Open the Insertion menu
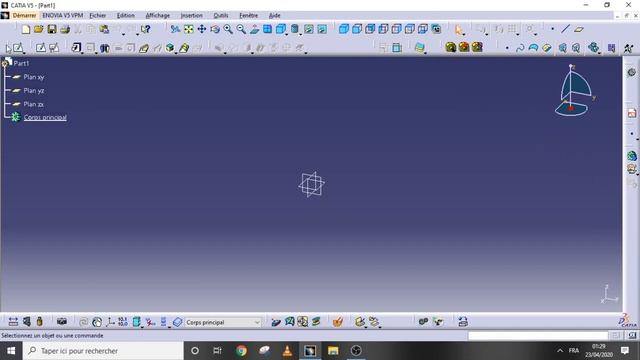 [191, 15]
